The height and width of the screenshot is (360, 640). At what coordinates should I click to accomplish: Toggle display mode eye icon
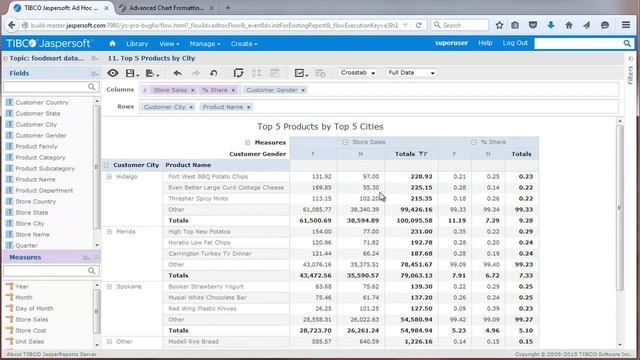tap(113, 73)
